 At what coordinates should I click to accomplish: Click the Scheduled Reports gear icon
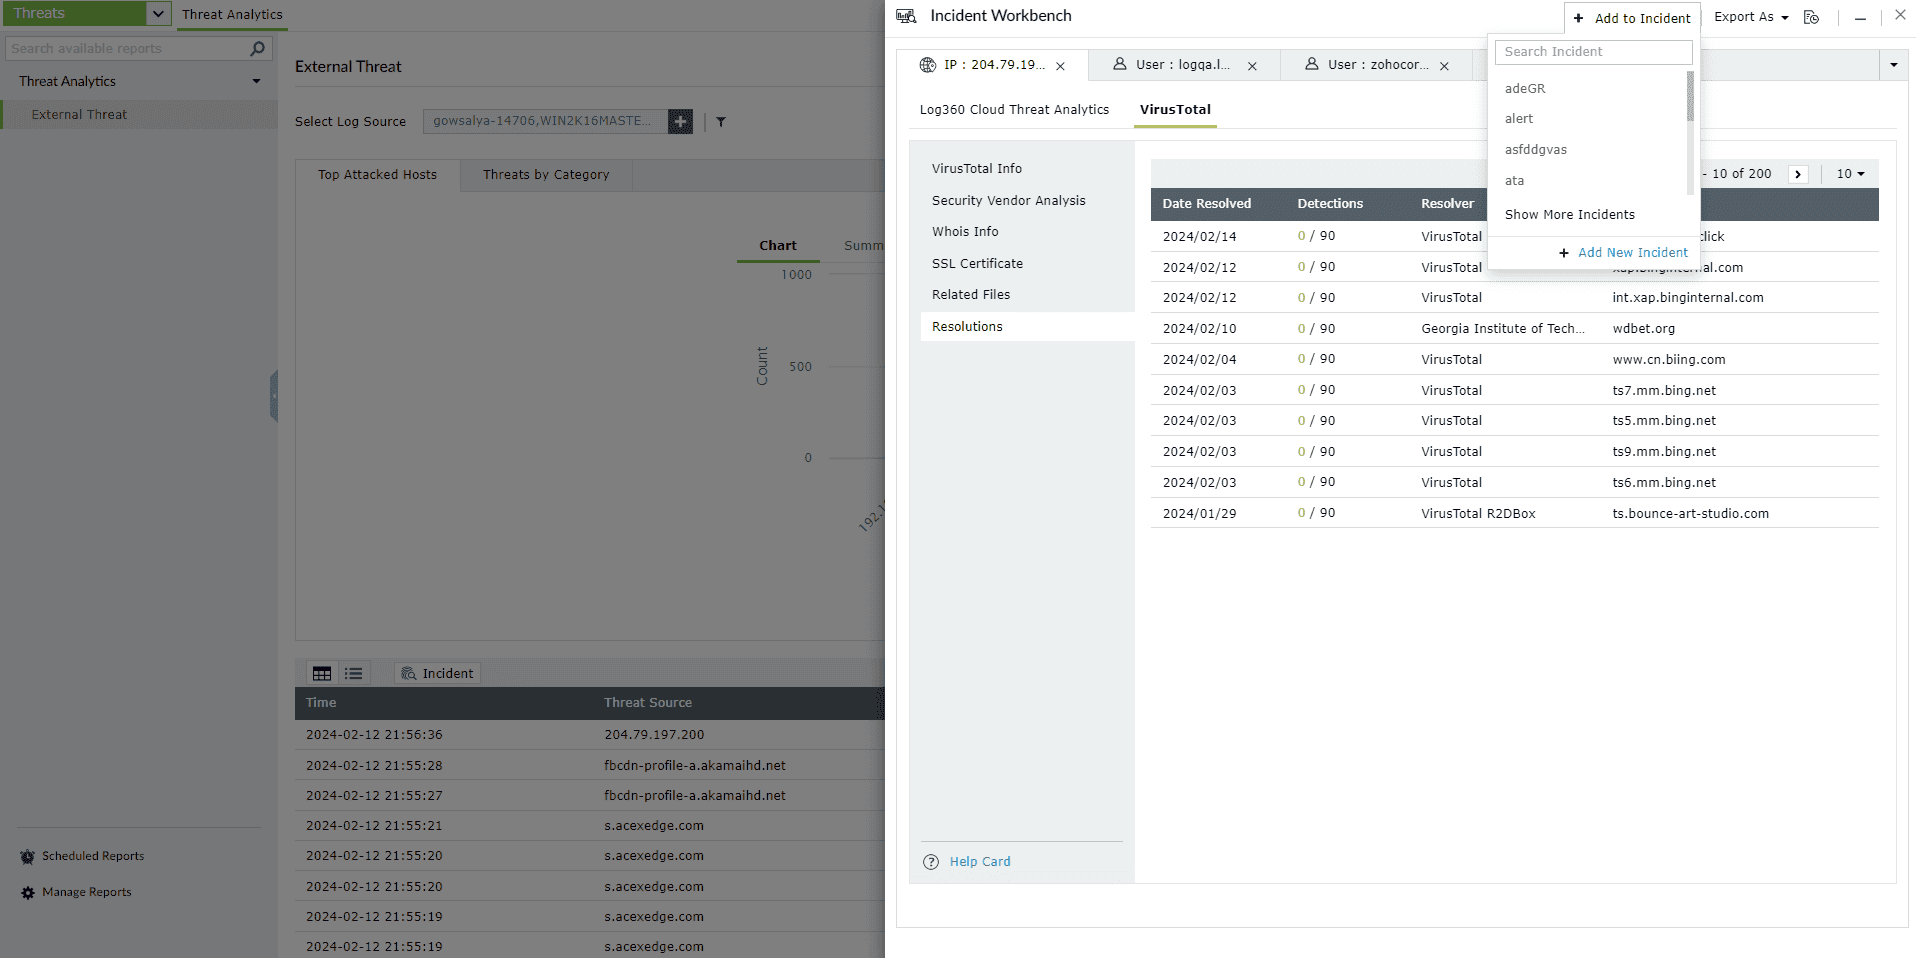28,857
